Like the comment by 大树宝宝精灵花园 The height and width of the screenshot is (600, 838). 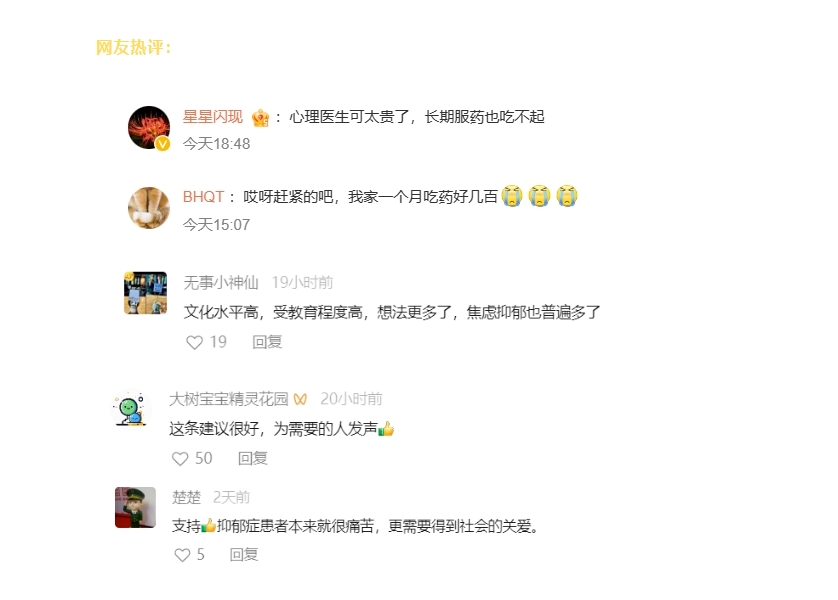[180, 458]
